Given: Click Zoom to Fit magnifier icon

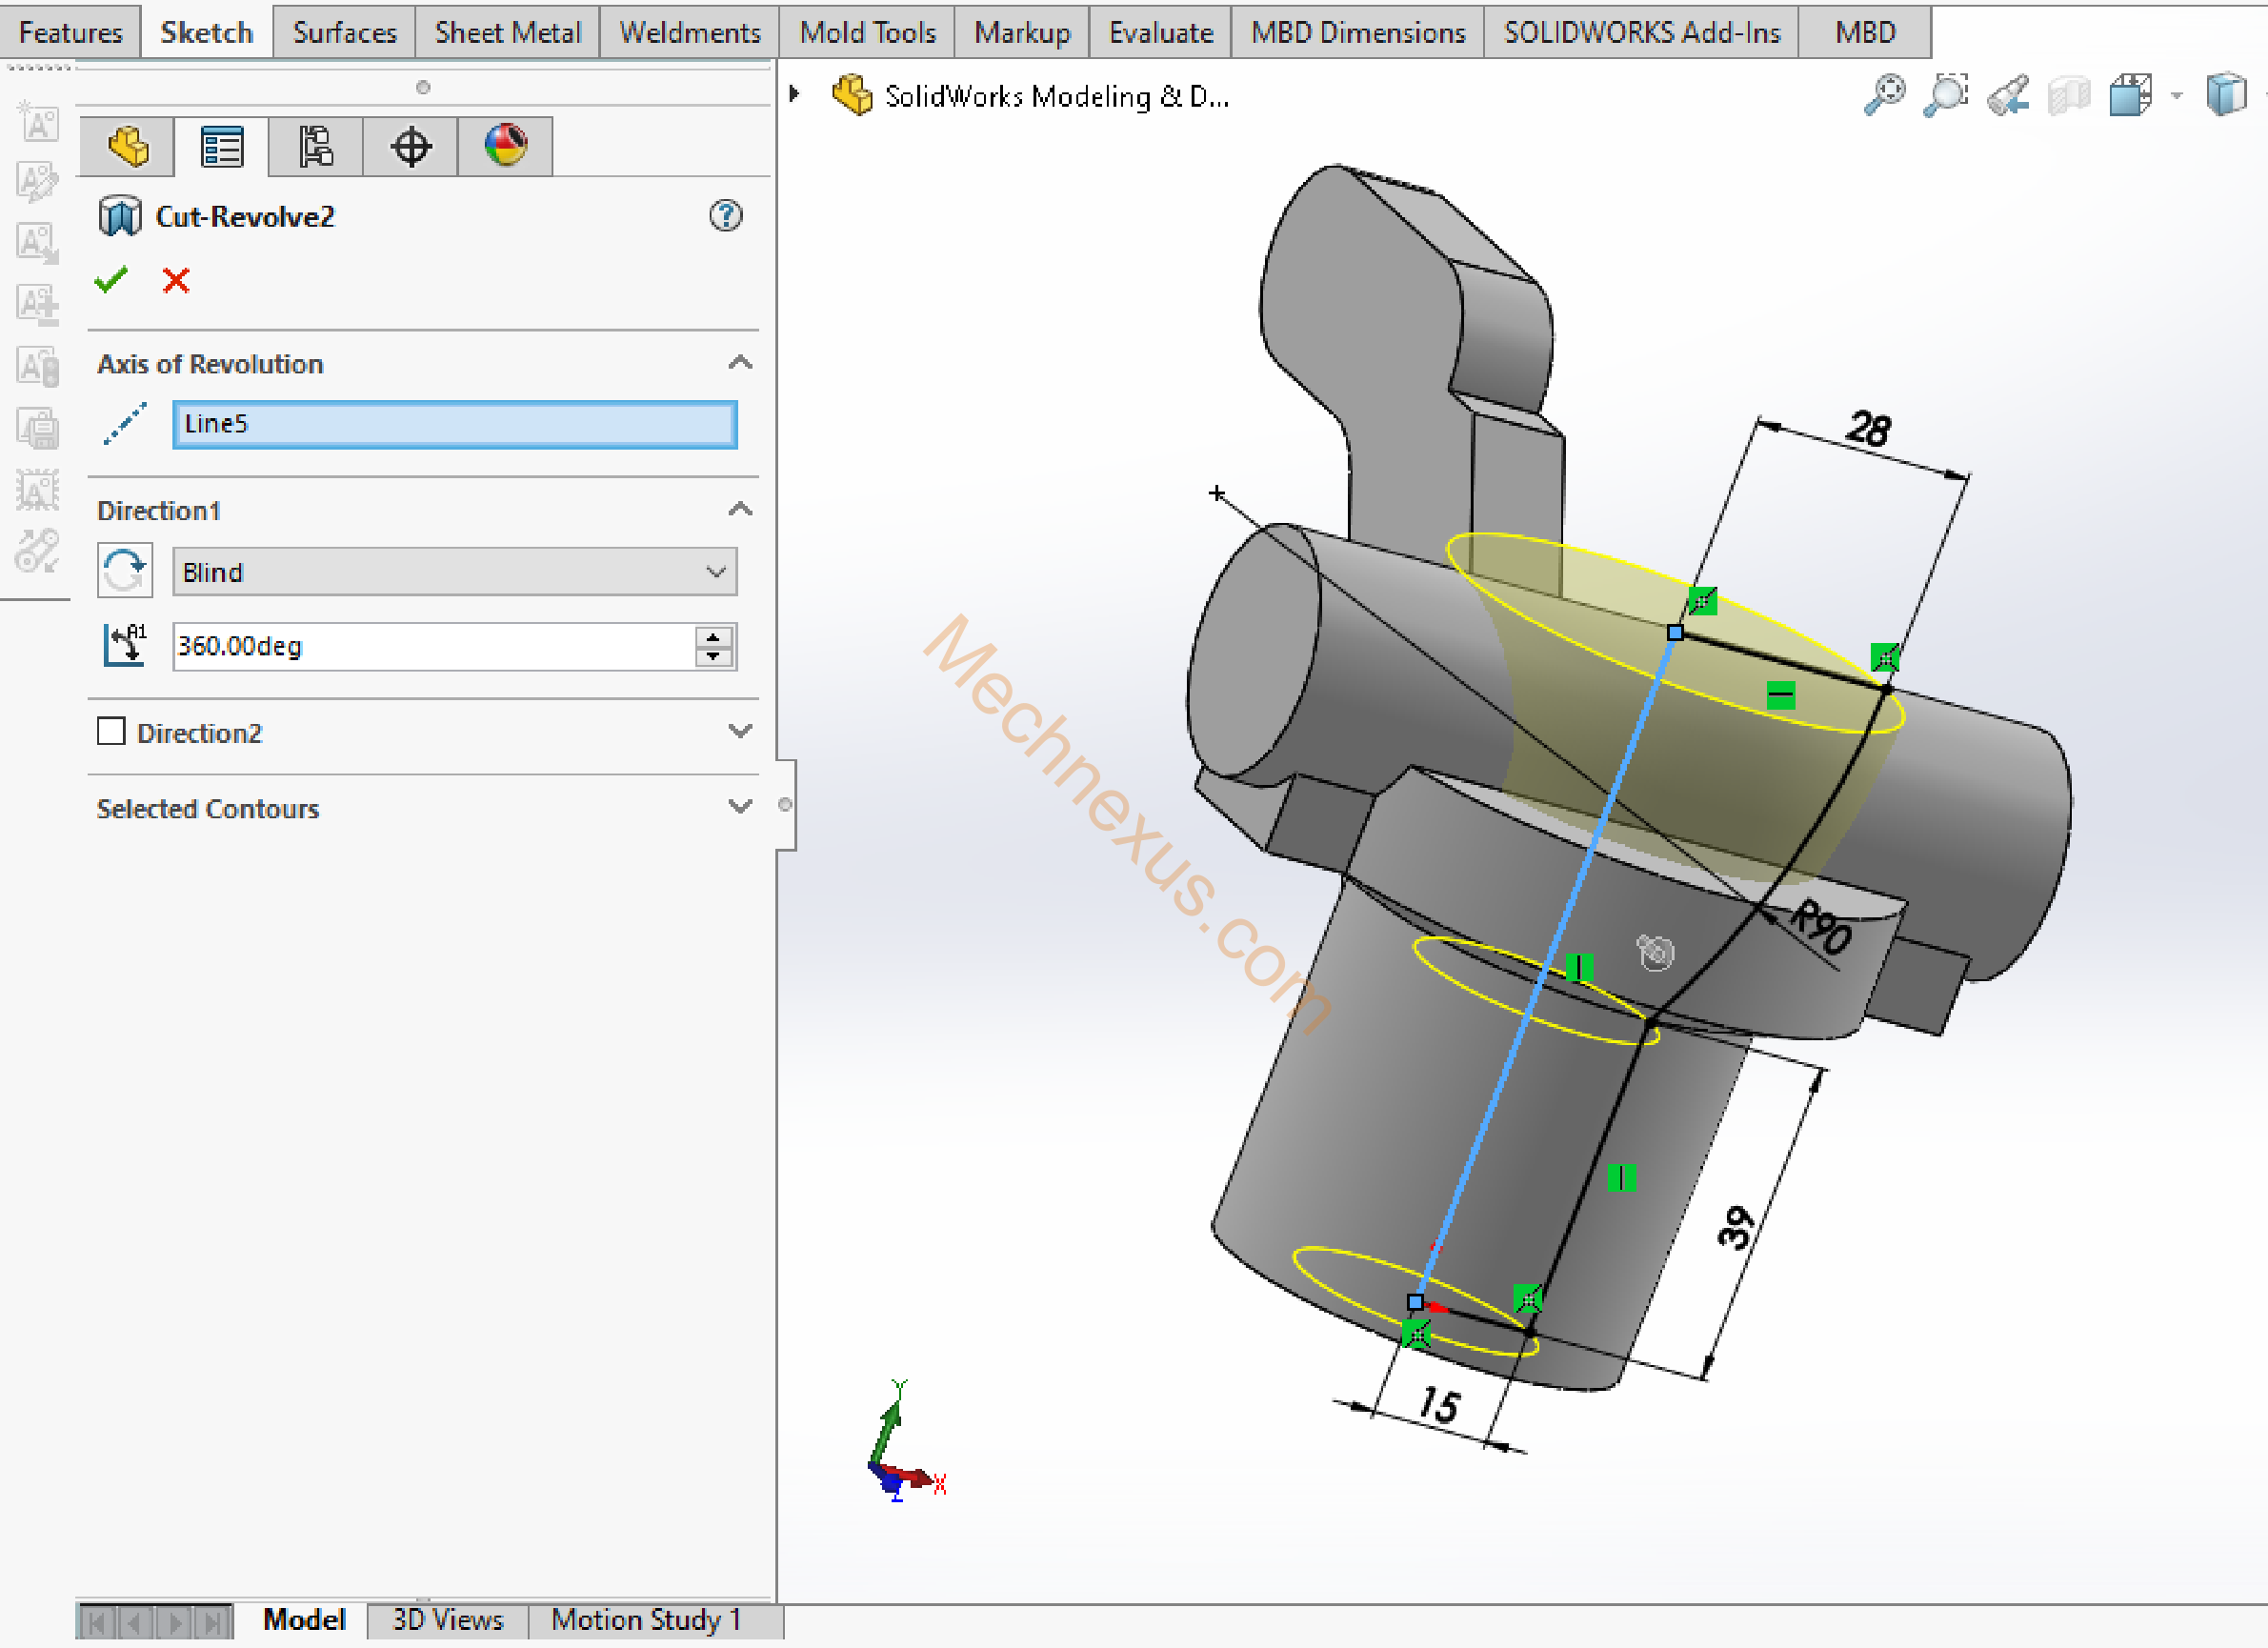Looking at the screenshot, I should coord(1884,96).
